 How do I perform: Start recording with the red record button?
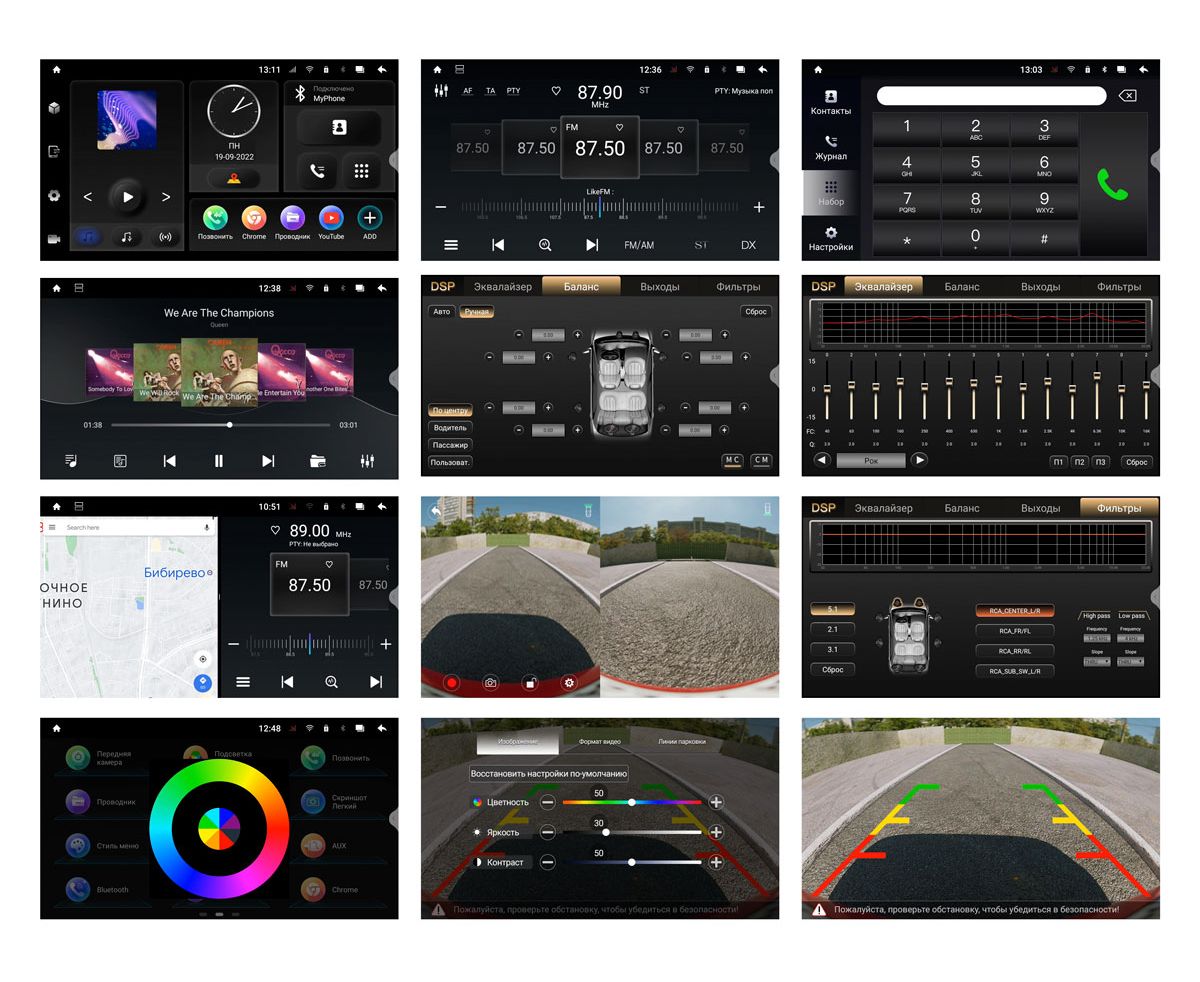pyautogui.click(x=451, y=683)
